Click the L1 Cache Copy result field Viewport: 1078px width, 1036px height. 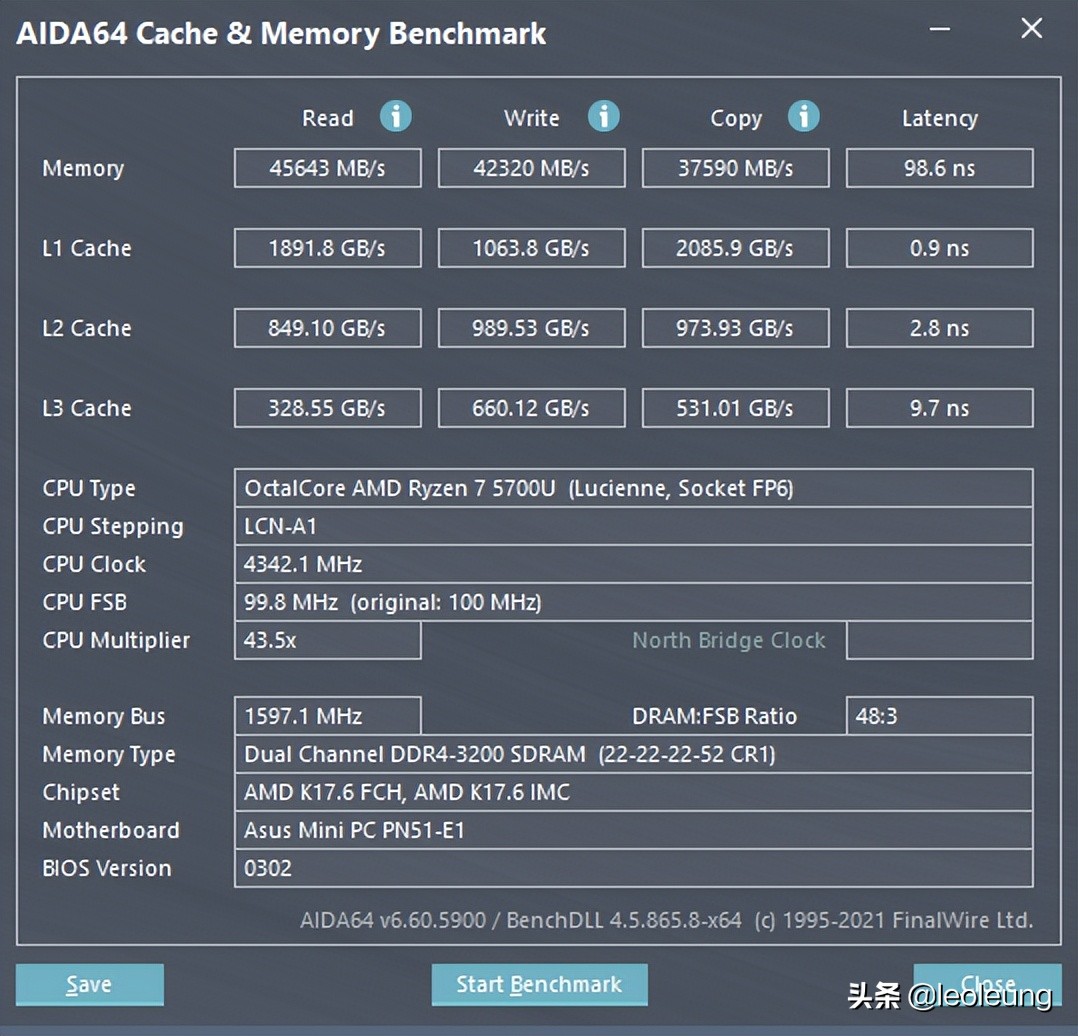click(x=735, y=248)
